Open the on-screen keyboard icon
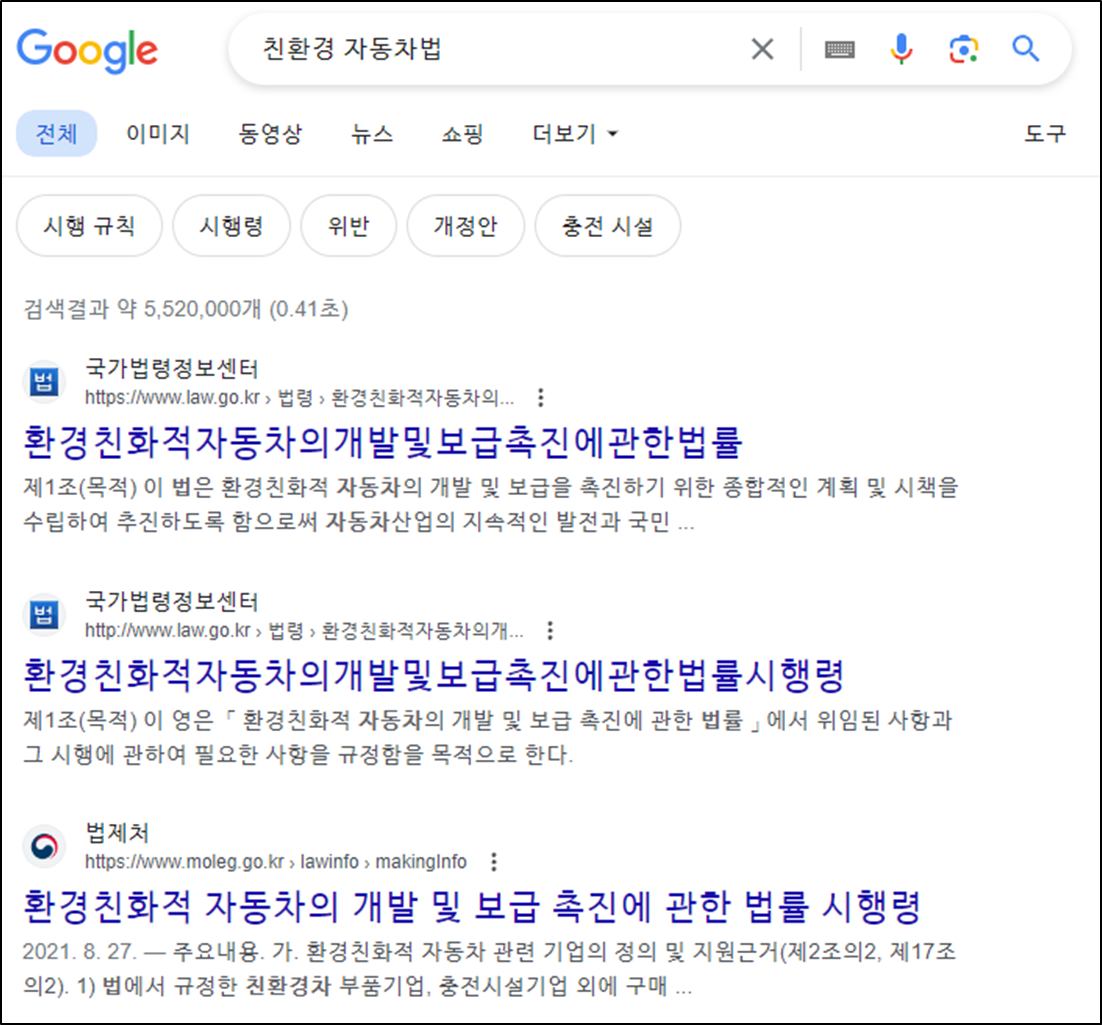The width and height of the screenshot is (1102, 1025). [839, 49]
